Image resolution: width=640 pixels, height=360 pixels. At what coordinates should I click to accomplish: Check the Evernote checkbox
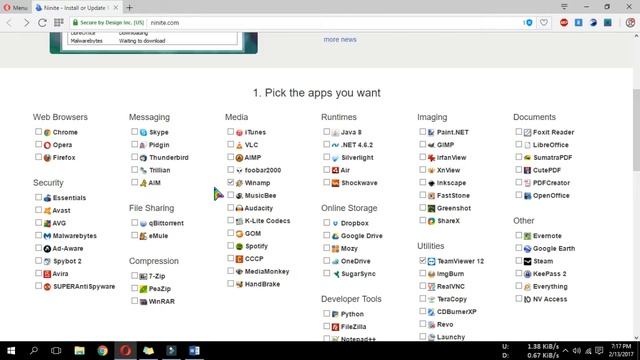point(519,235)
